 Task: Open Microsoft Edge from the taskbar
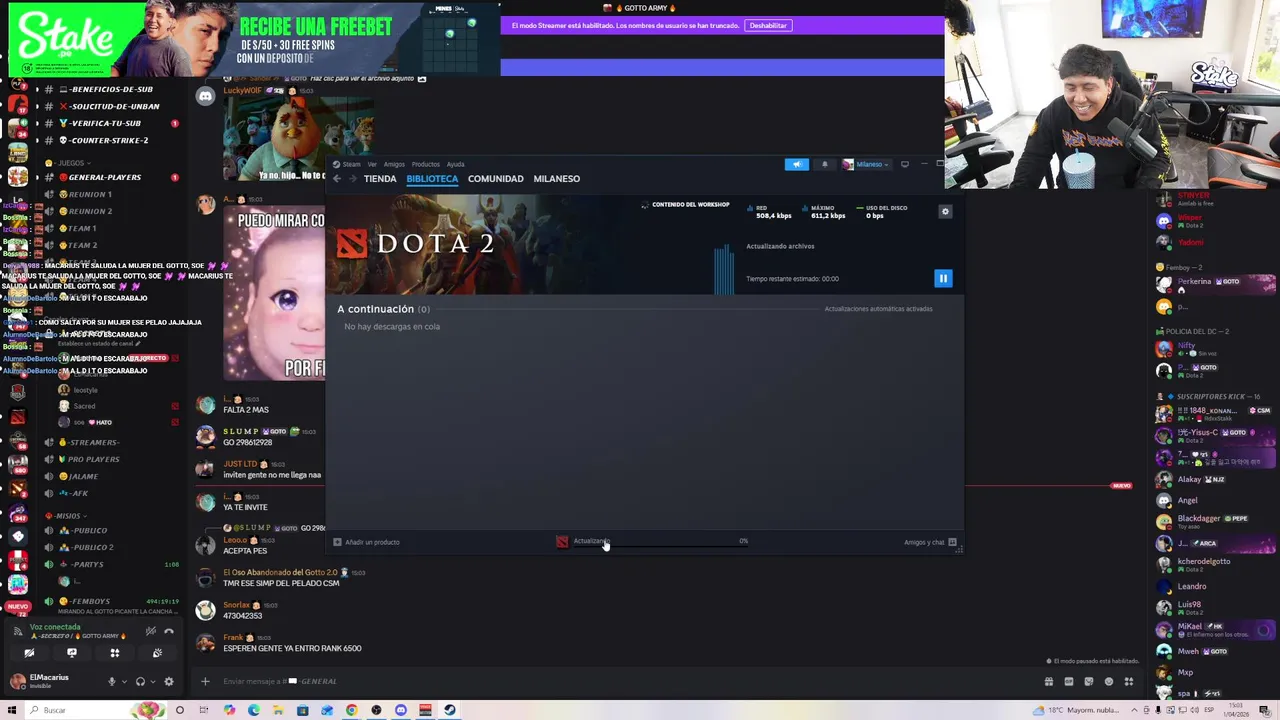point(254,710)
